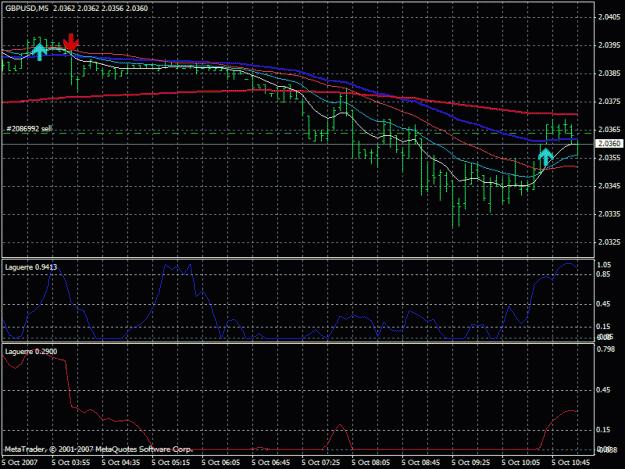
Task: Click the #2086992 sell order label
Action: (29, 129)
